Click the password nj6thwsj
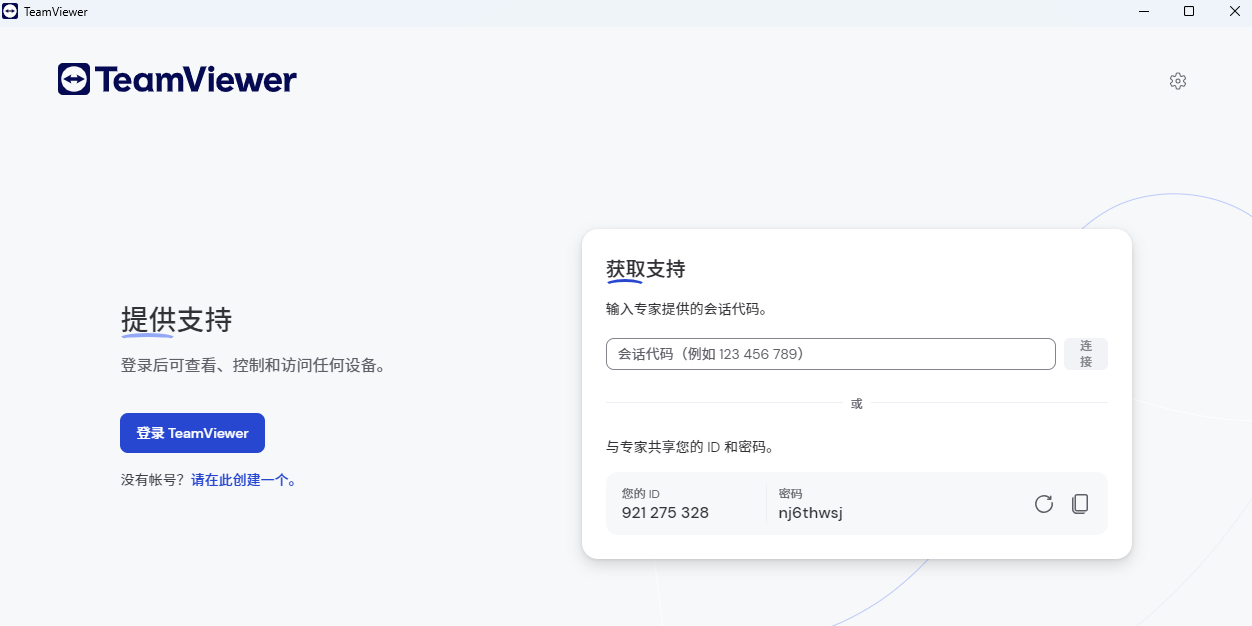 coord(809,512)
